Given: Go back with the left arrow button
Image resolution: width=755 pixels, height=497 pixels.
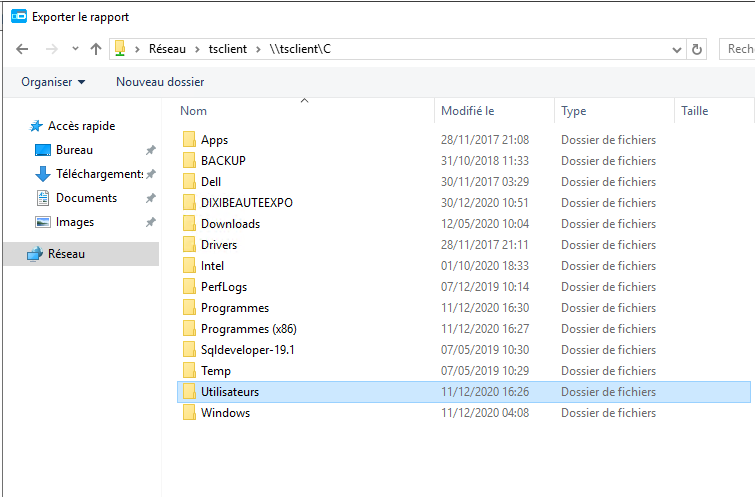Looking at the screenshot, I should click(x=22, y=49).
